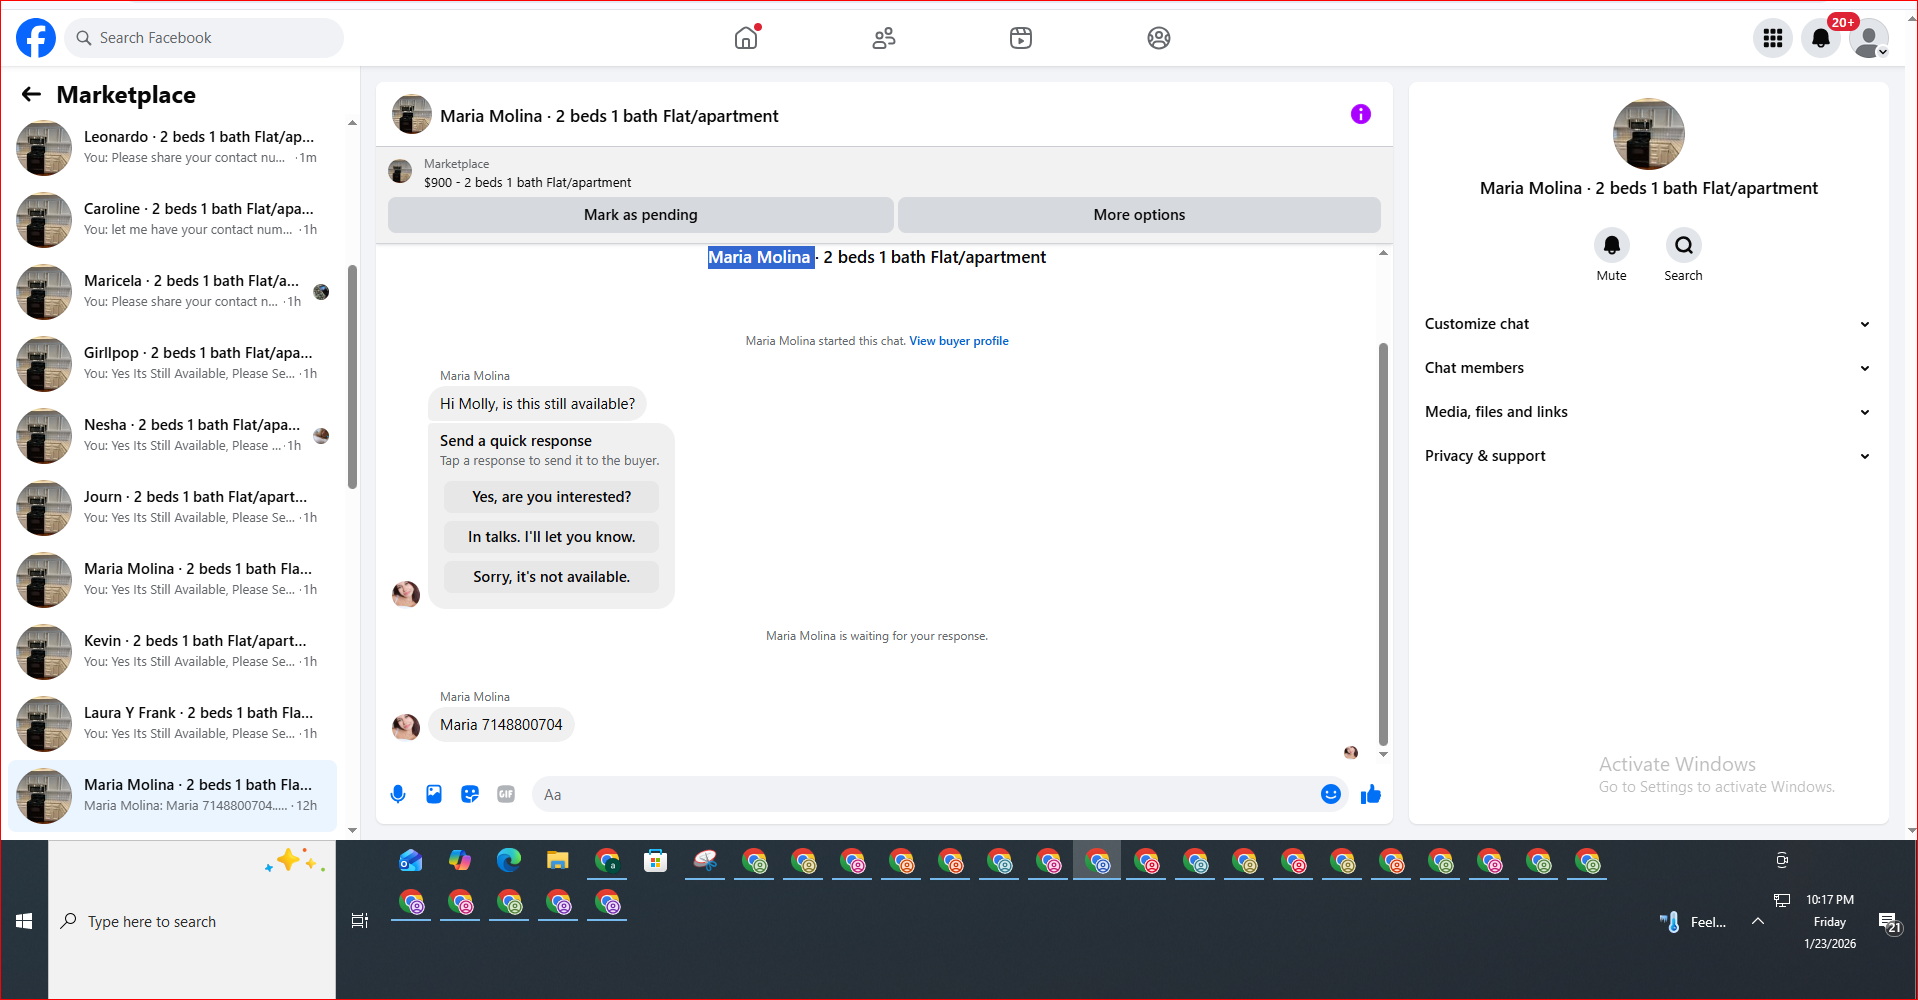Show hidden system tray icons chevron
The width and height of the screenshot is (1918, 1000).
tap(1758, 921)
